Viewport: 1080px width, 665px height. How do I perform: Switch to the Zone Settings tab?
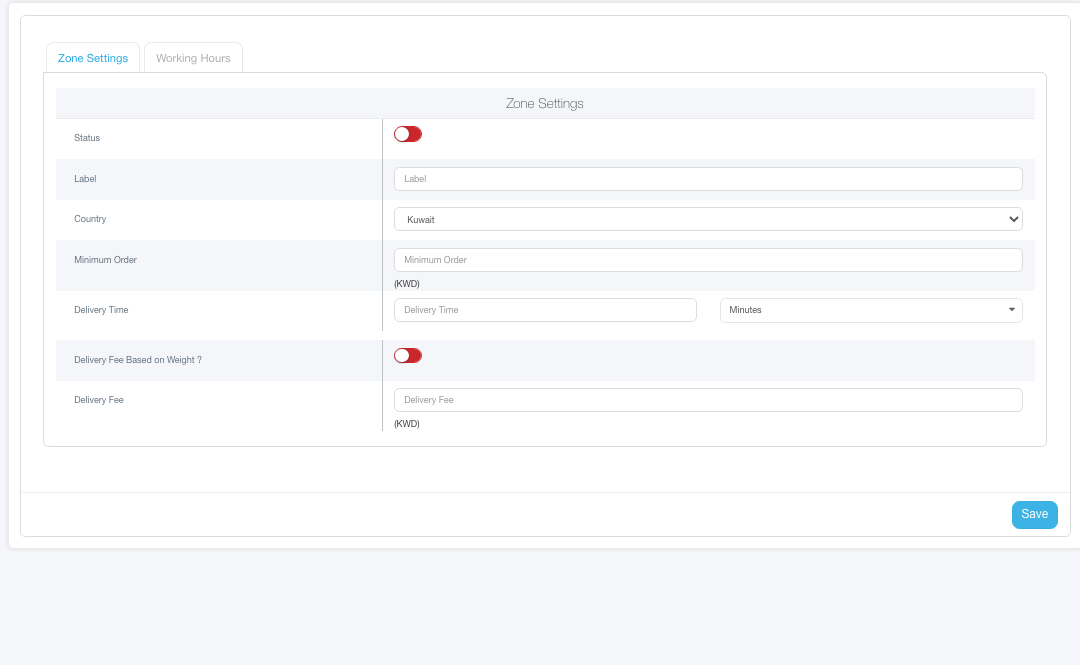click(x=93, y=58)
